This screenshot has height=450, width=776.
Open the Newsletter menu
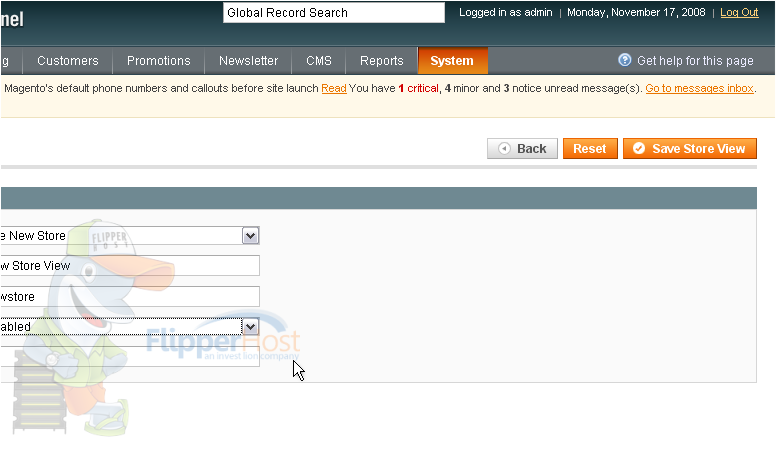[248, 61]
